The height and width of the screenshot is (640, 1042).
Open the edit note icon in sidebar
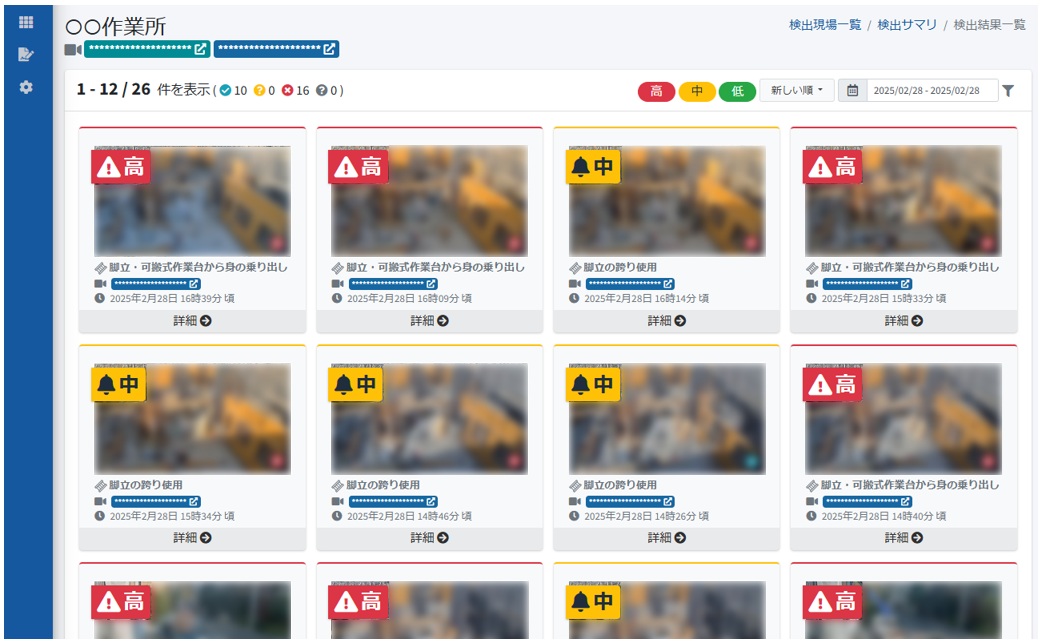click(26, 54)
